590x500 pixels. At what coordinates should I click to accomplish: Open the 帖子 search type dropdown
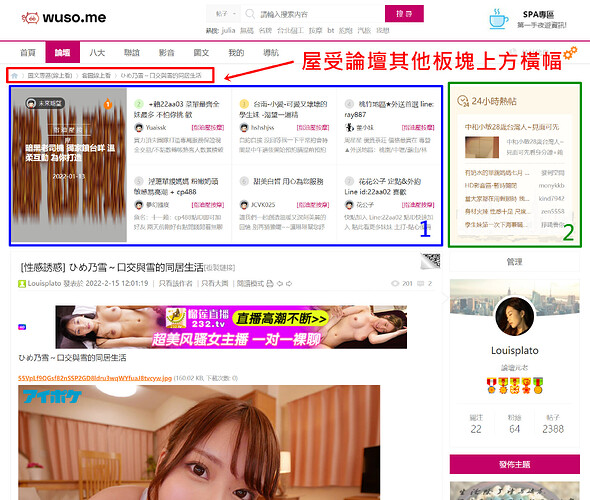225,14
